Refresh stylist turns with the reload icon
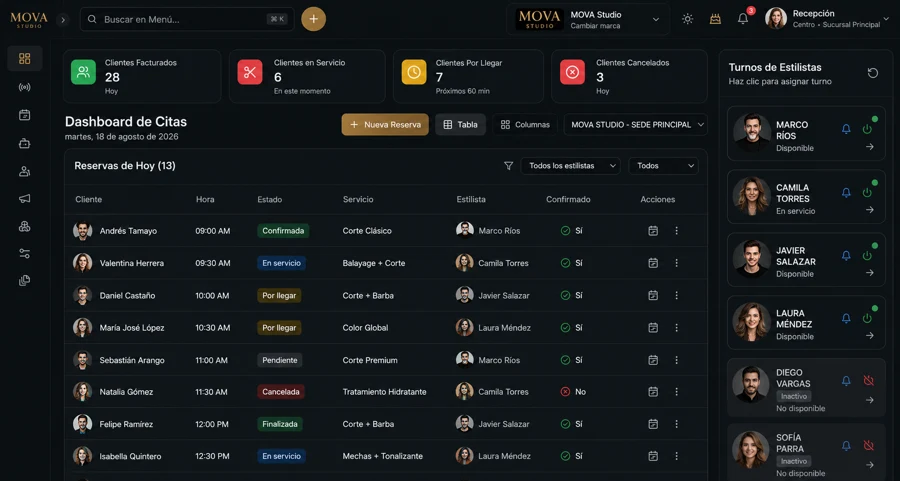This screenshot has height=481, width=900. (872, 73)
